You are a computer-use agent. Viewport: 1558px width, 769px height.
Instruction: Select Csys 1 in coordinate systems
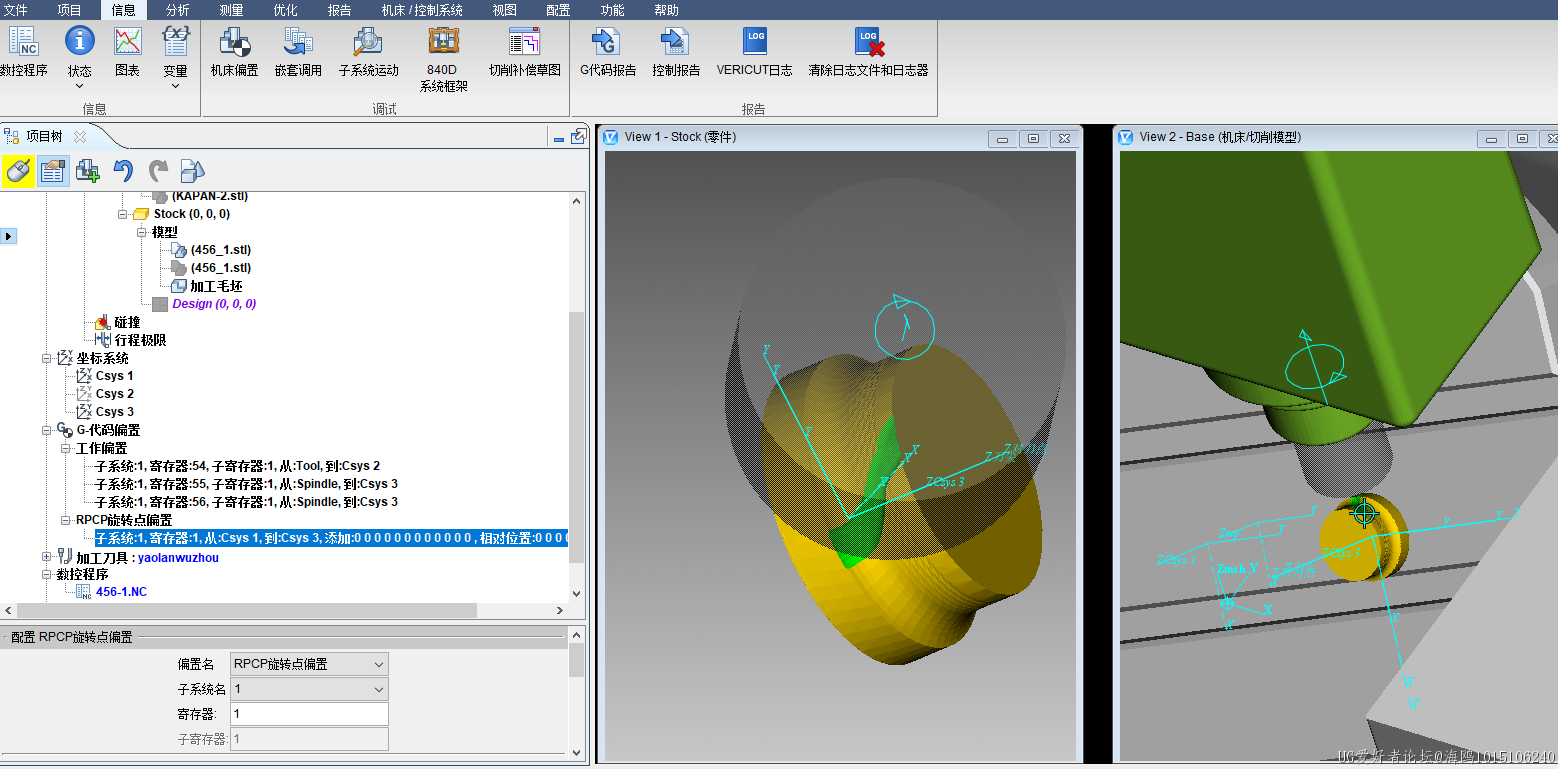(114, 376)
